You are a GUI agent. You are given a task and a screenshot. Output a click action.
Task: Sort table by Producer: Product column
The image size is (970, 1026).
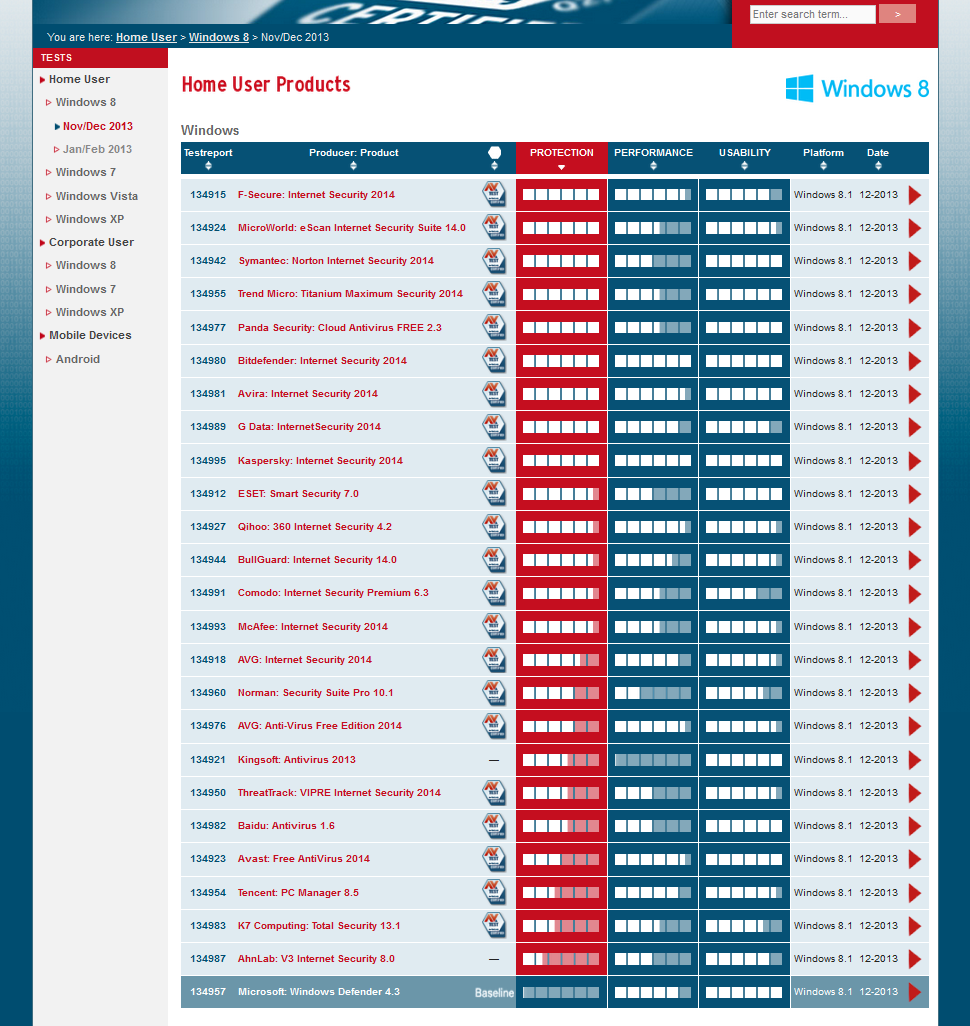[353, 166]
